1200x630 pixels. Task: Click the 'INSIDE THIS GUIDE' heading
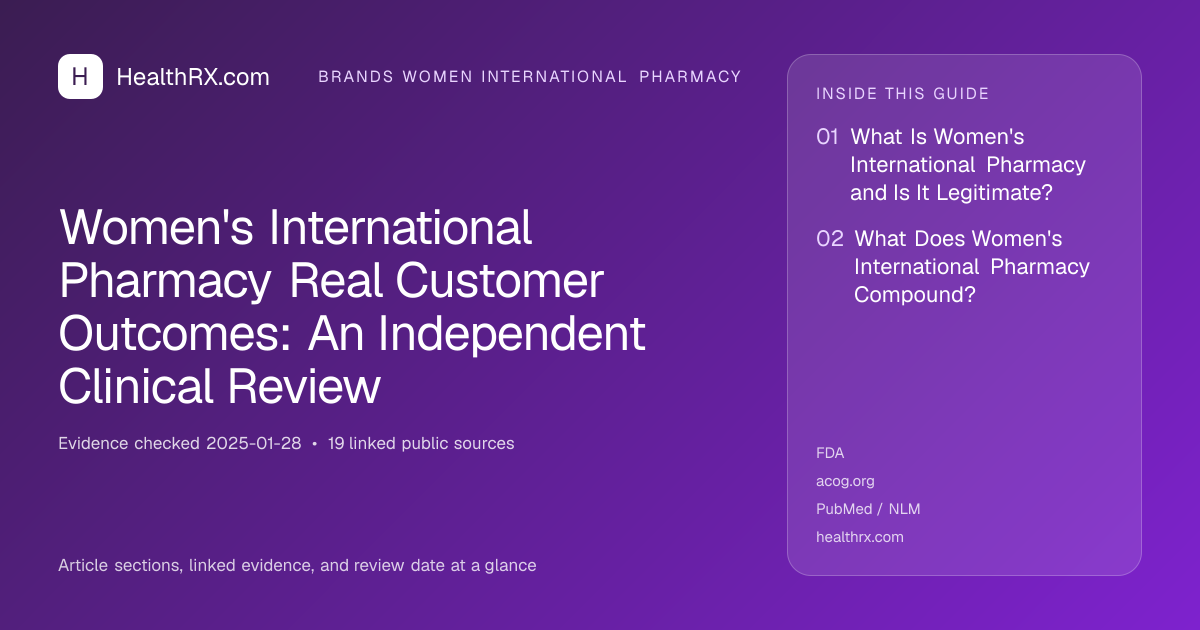903,94
